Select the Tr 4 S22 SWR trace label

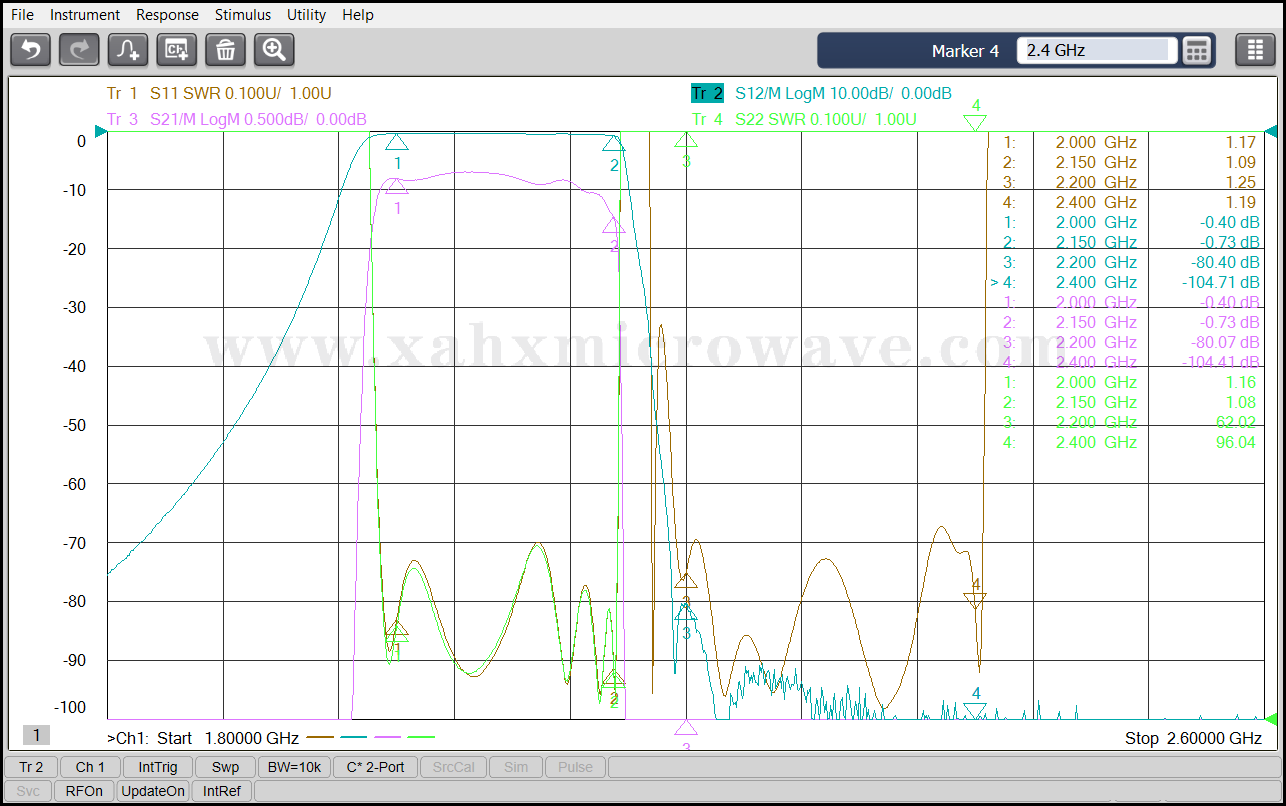pos(804,119)
